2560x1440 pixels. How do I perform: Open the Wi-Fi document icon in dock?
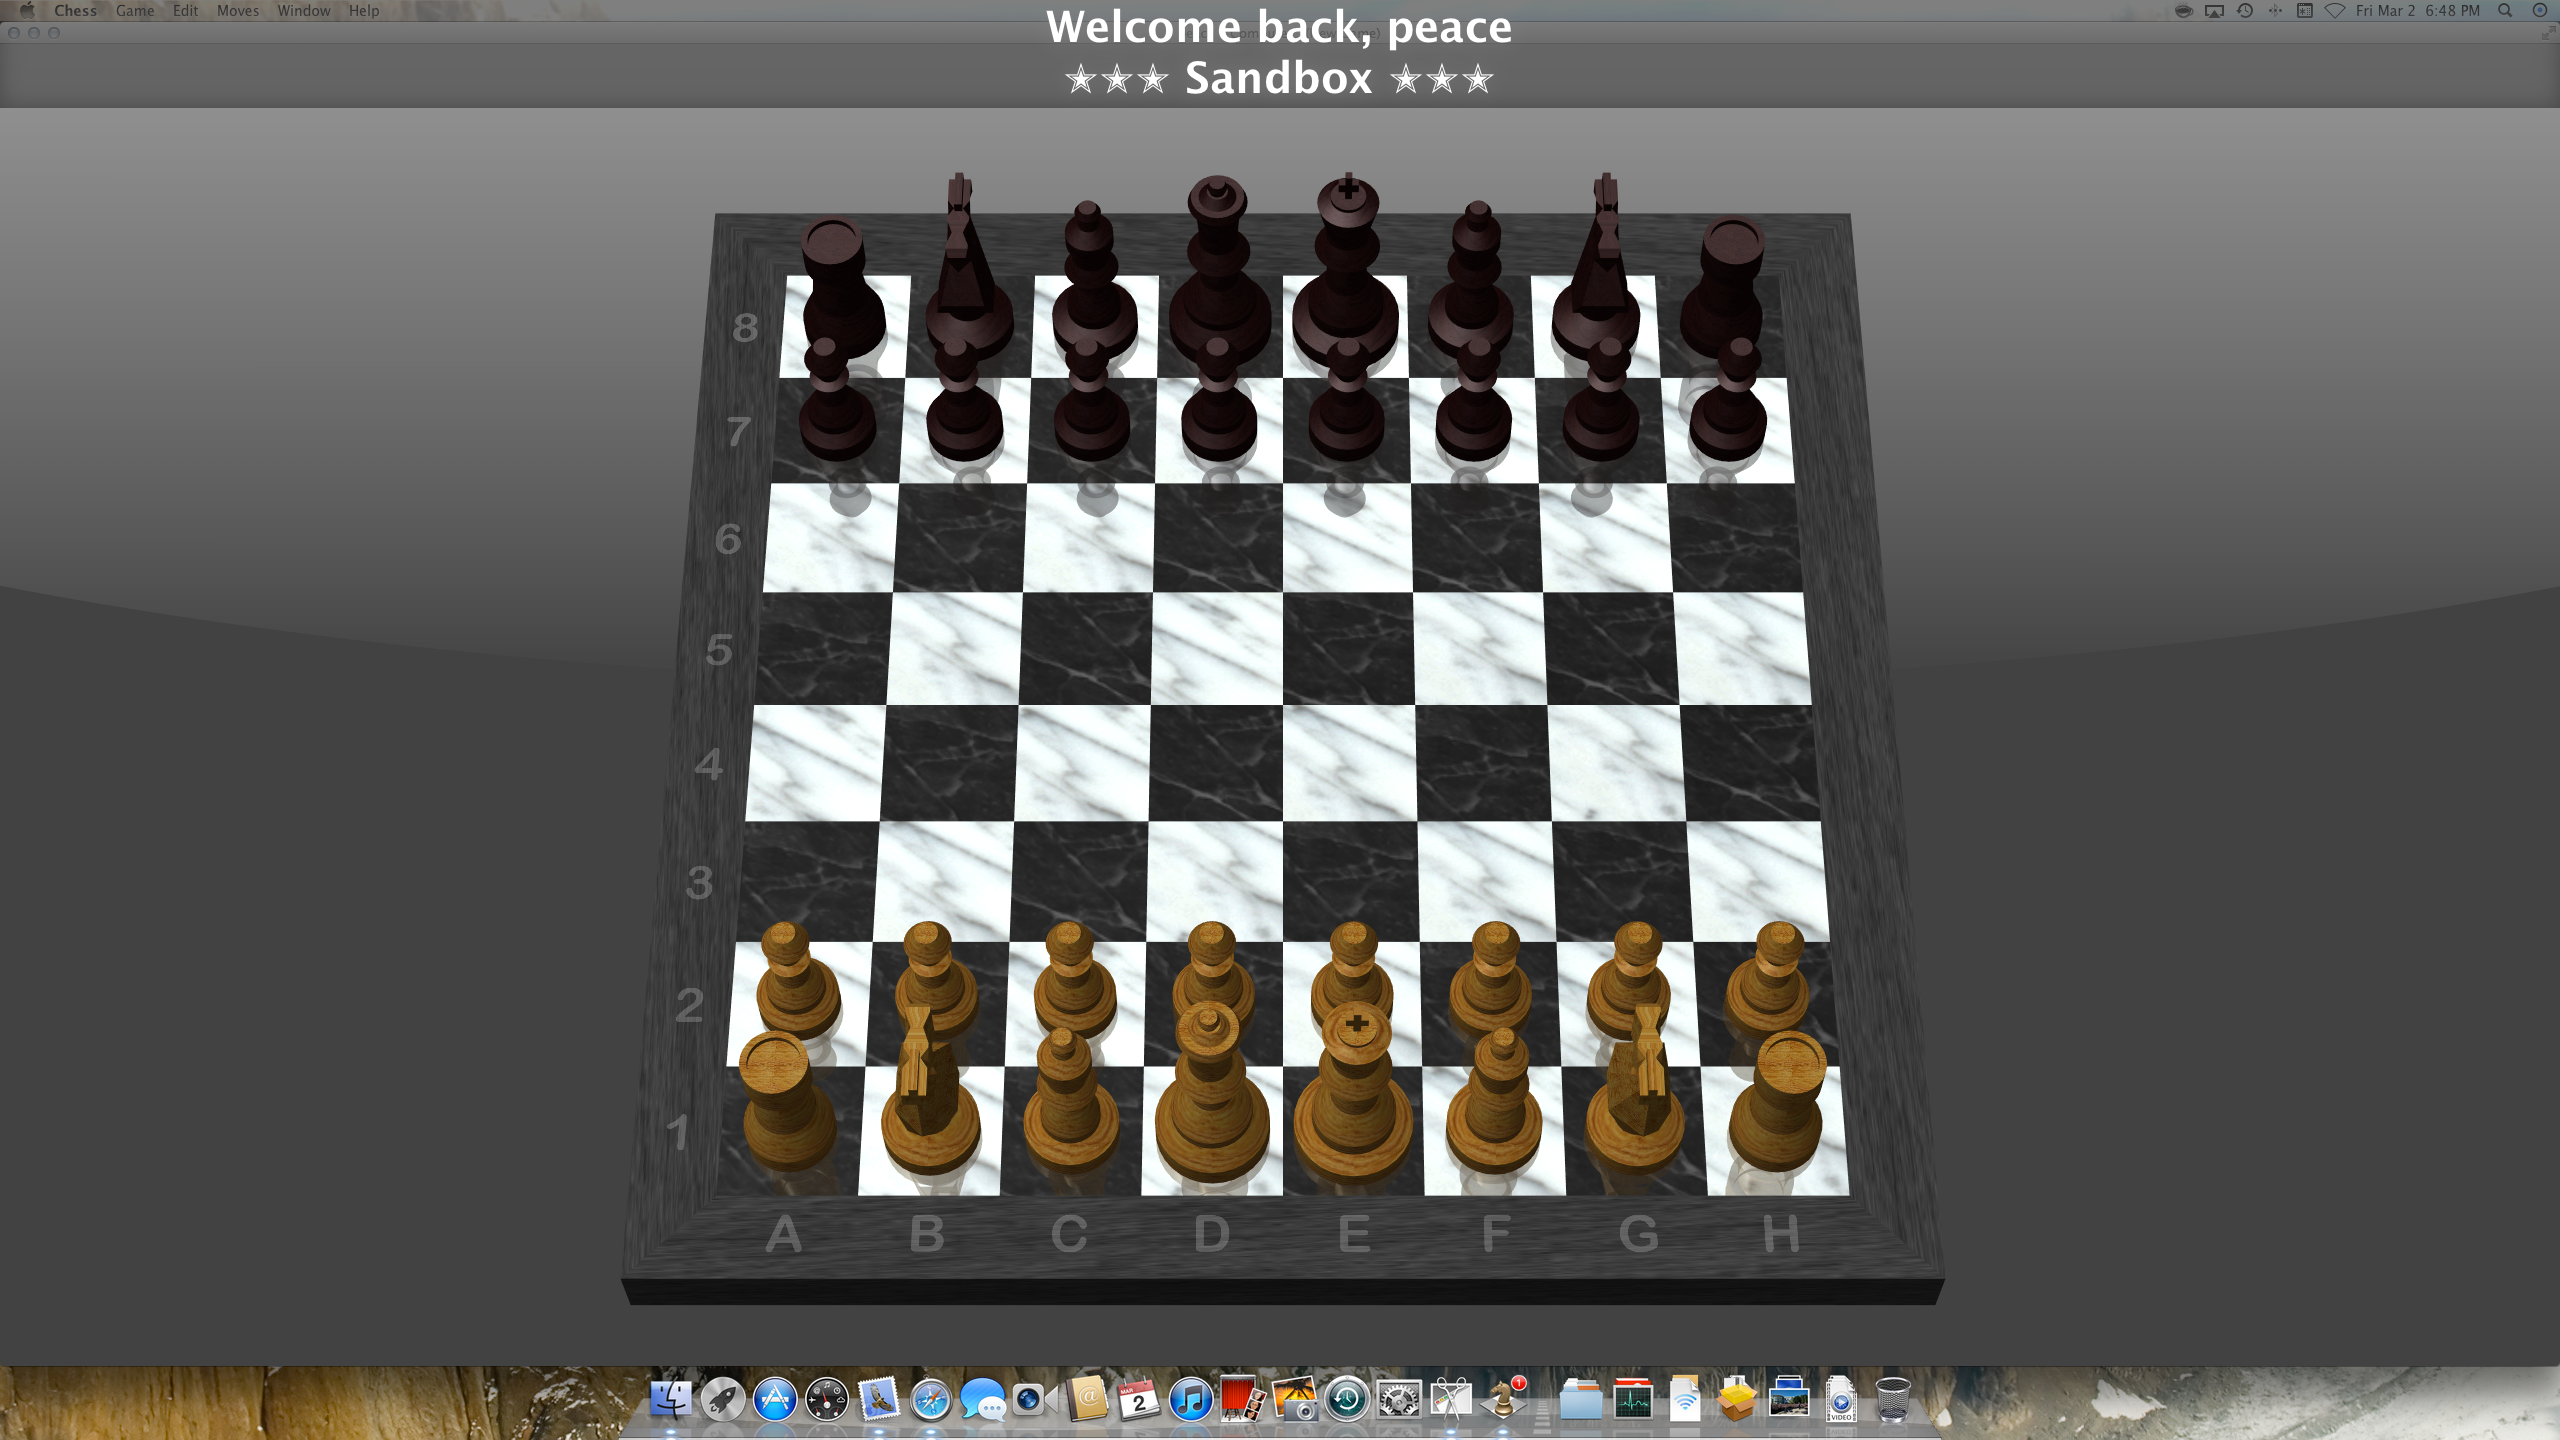tap(1685, 1399)
